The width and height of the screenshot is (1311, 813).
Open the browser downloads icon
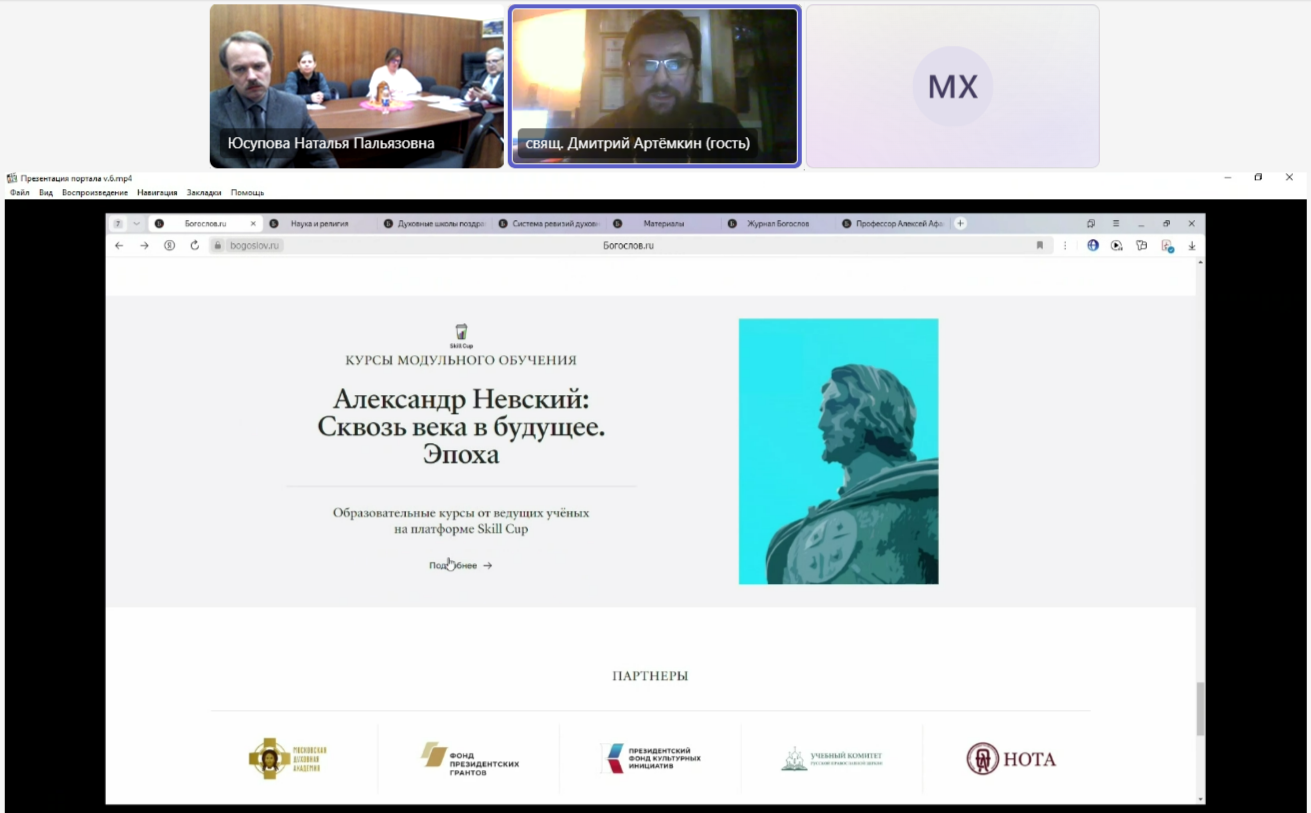tap(1192, 245)
